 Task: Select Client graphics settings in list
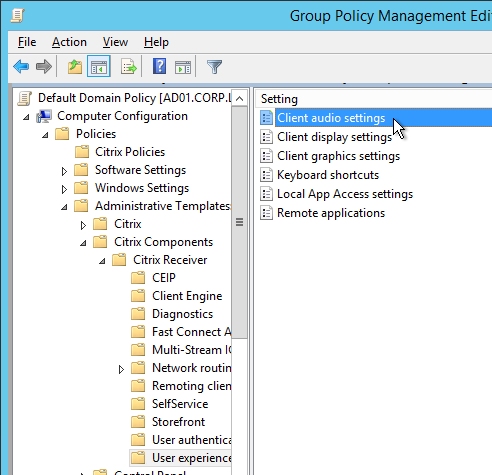pyautogui.click(x=339, y=156)
